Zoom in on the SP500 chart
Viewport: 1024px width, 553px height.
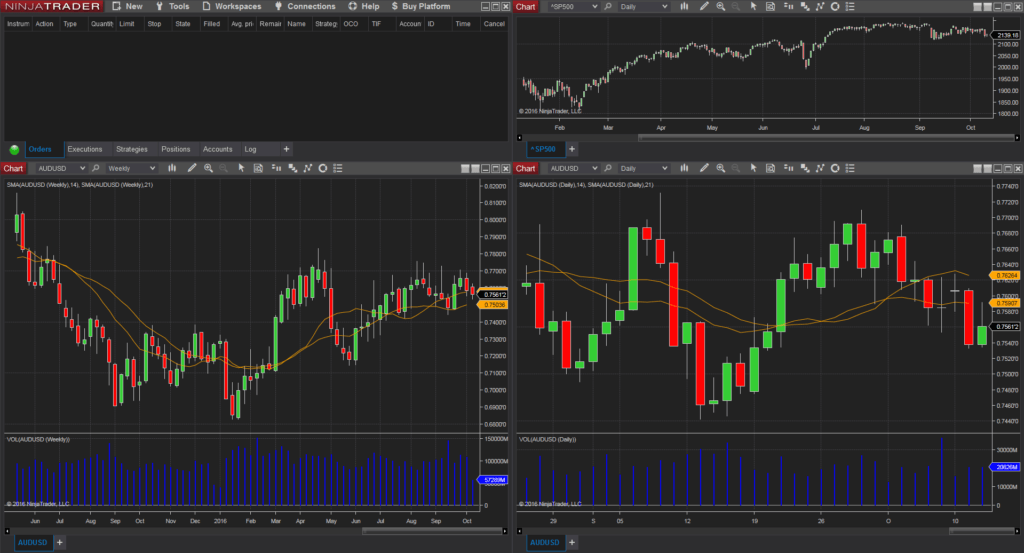720,7
